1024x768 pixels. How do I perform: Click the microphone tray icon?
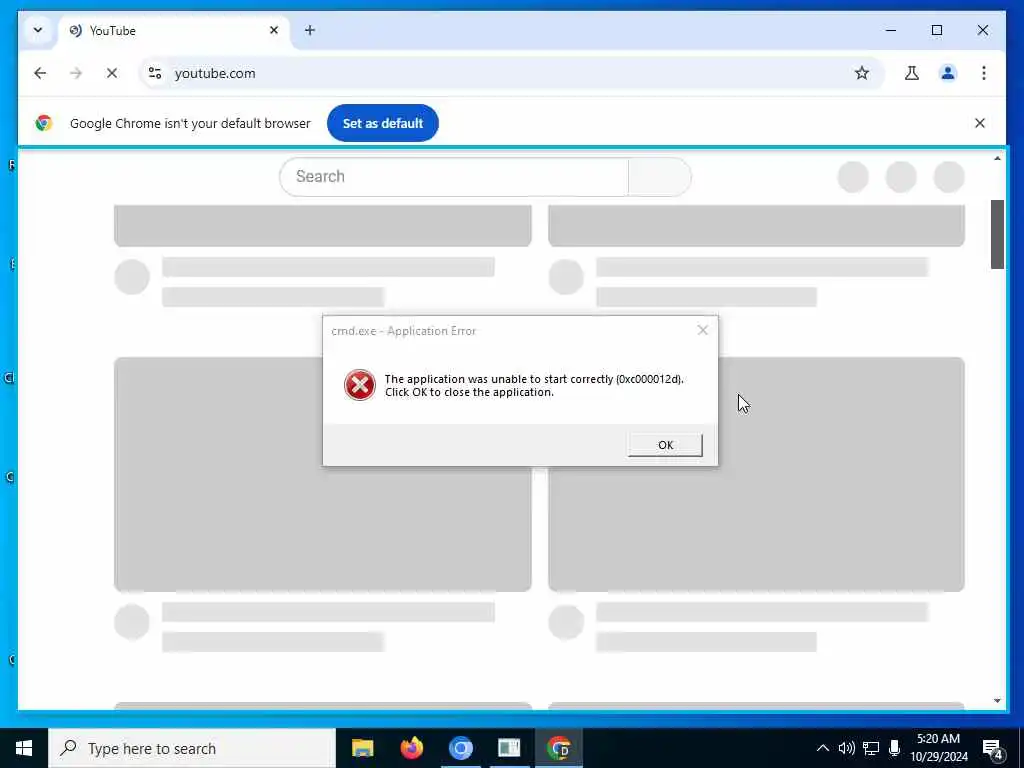tap(894, 748)
